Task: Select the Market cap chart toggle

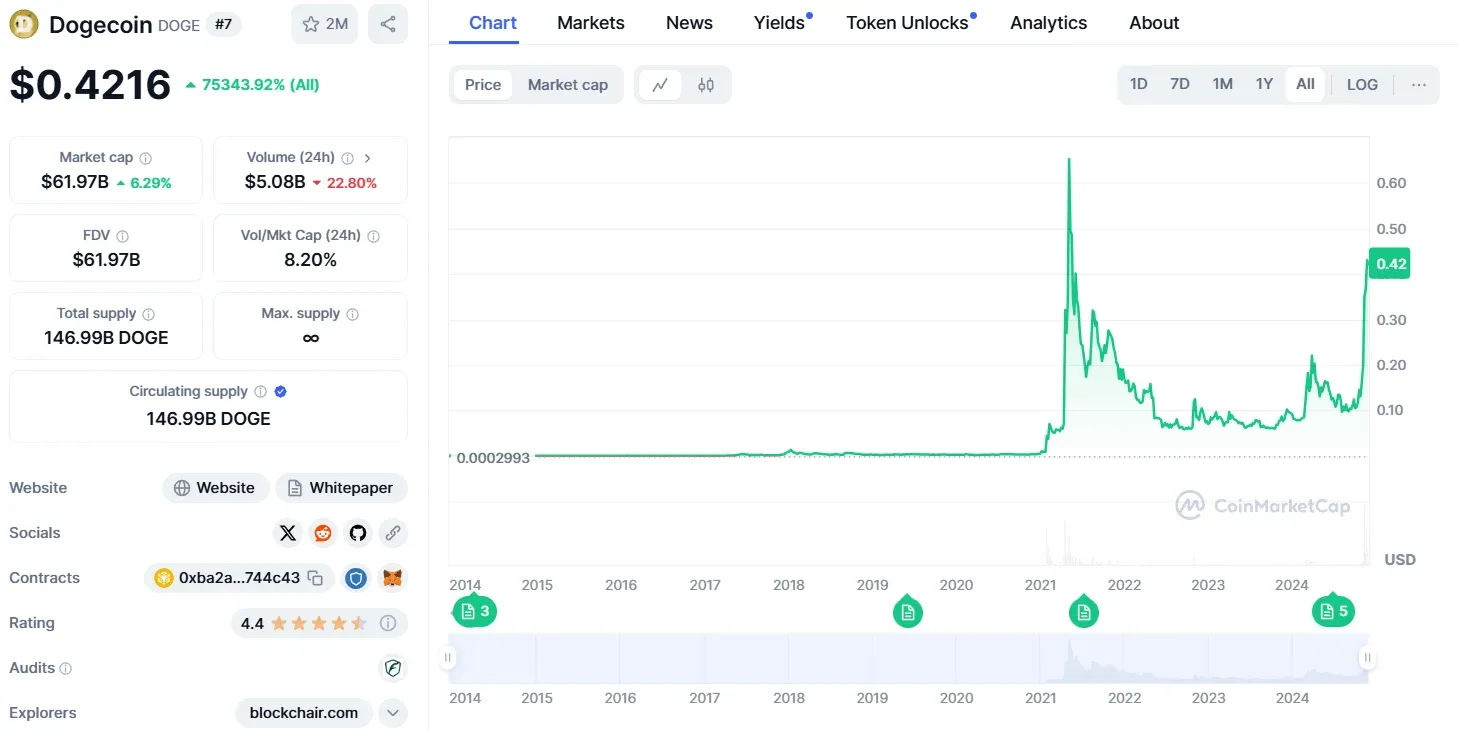Action: coord(568,85)
